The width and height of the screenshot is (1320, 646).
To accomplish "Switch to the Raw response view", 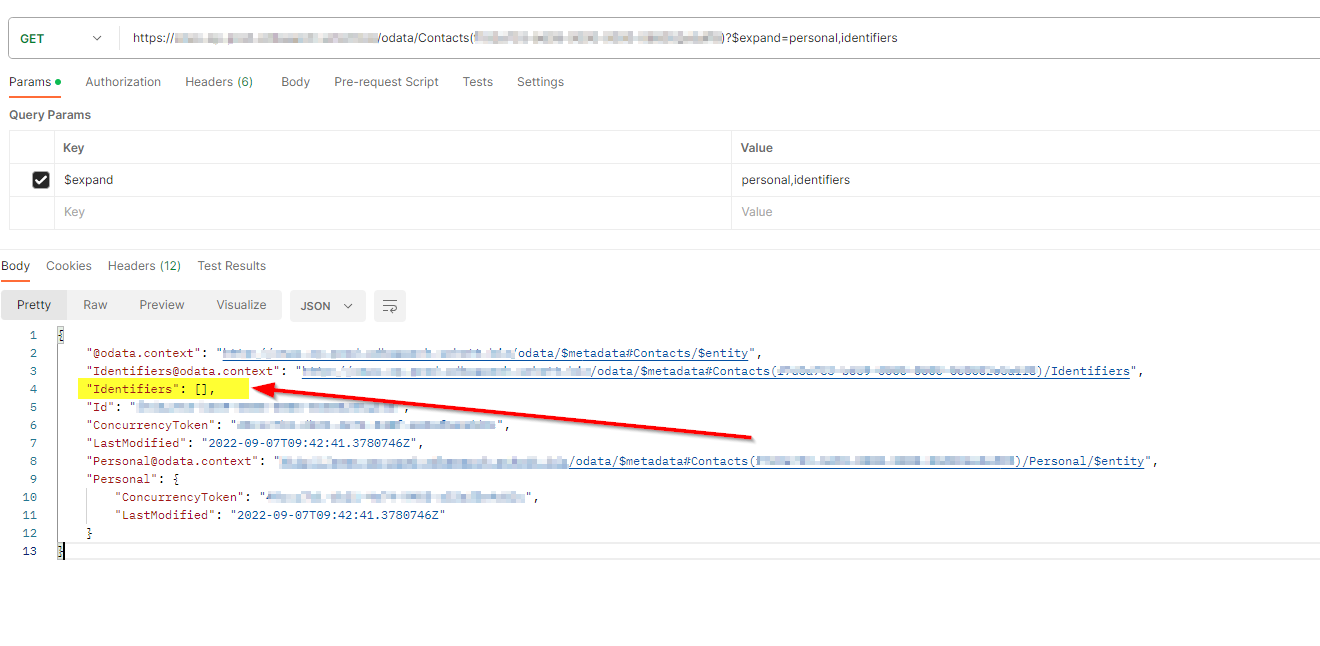I will (94, 304).
